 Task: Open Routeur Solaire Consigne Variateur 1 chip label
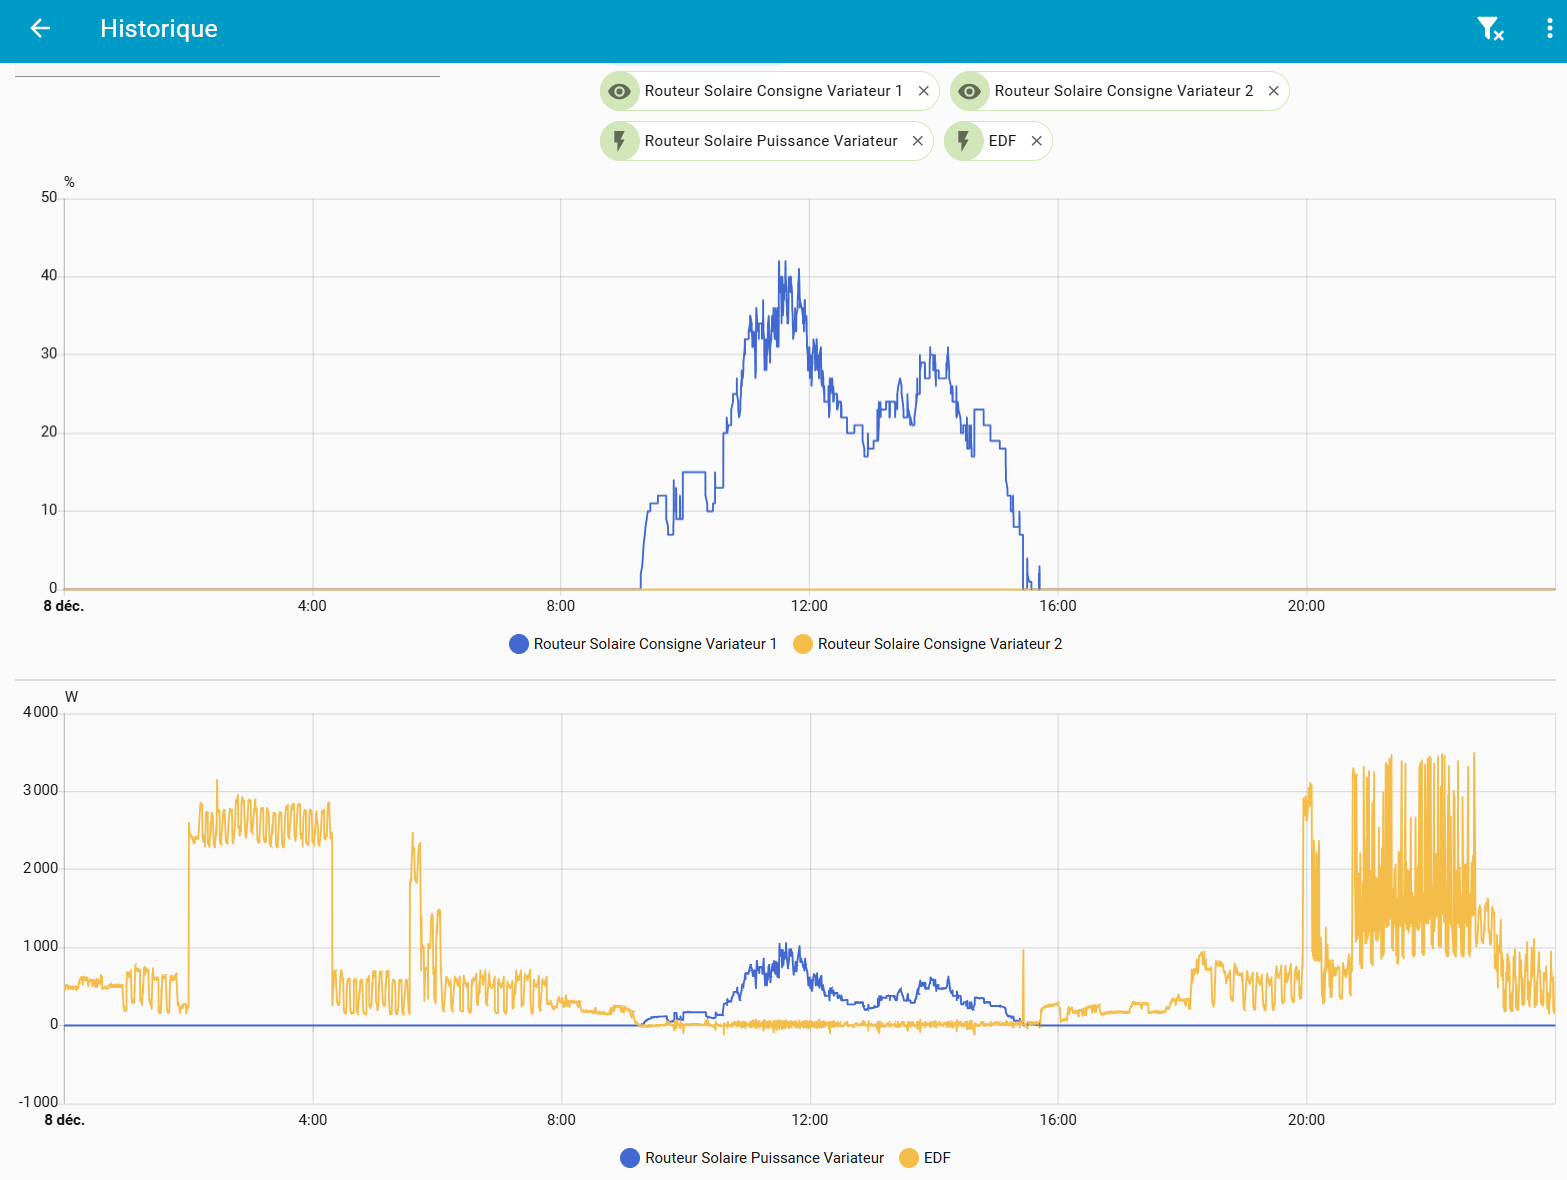click(772, 91)
